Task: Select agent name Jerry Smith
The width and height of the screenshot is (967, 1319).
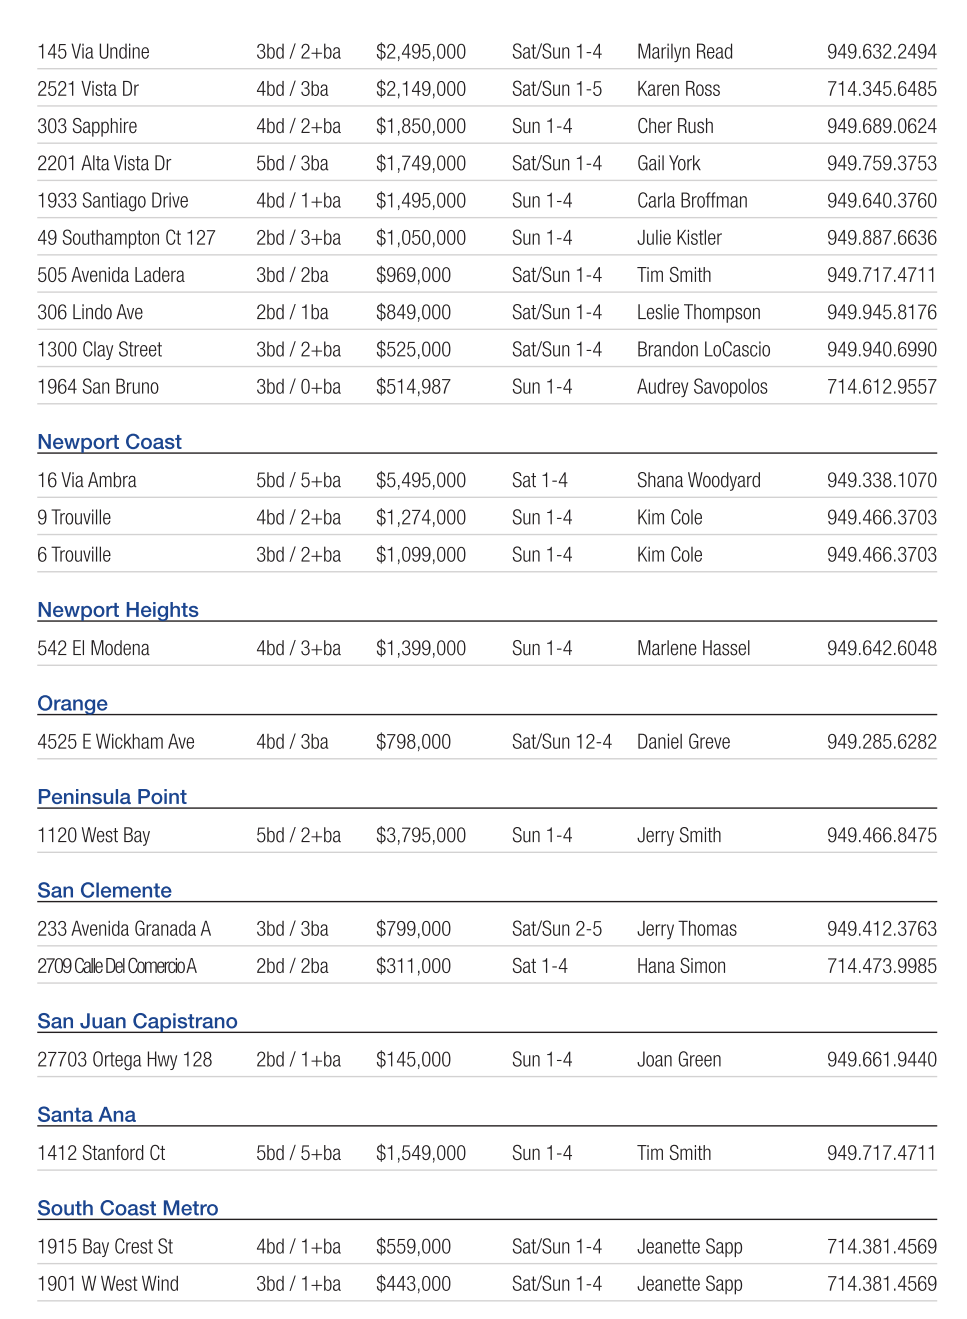Action: coord(678,836)
